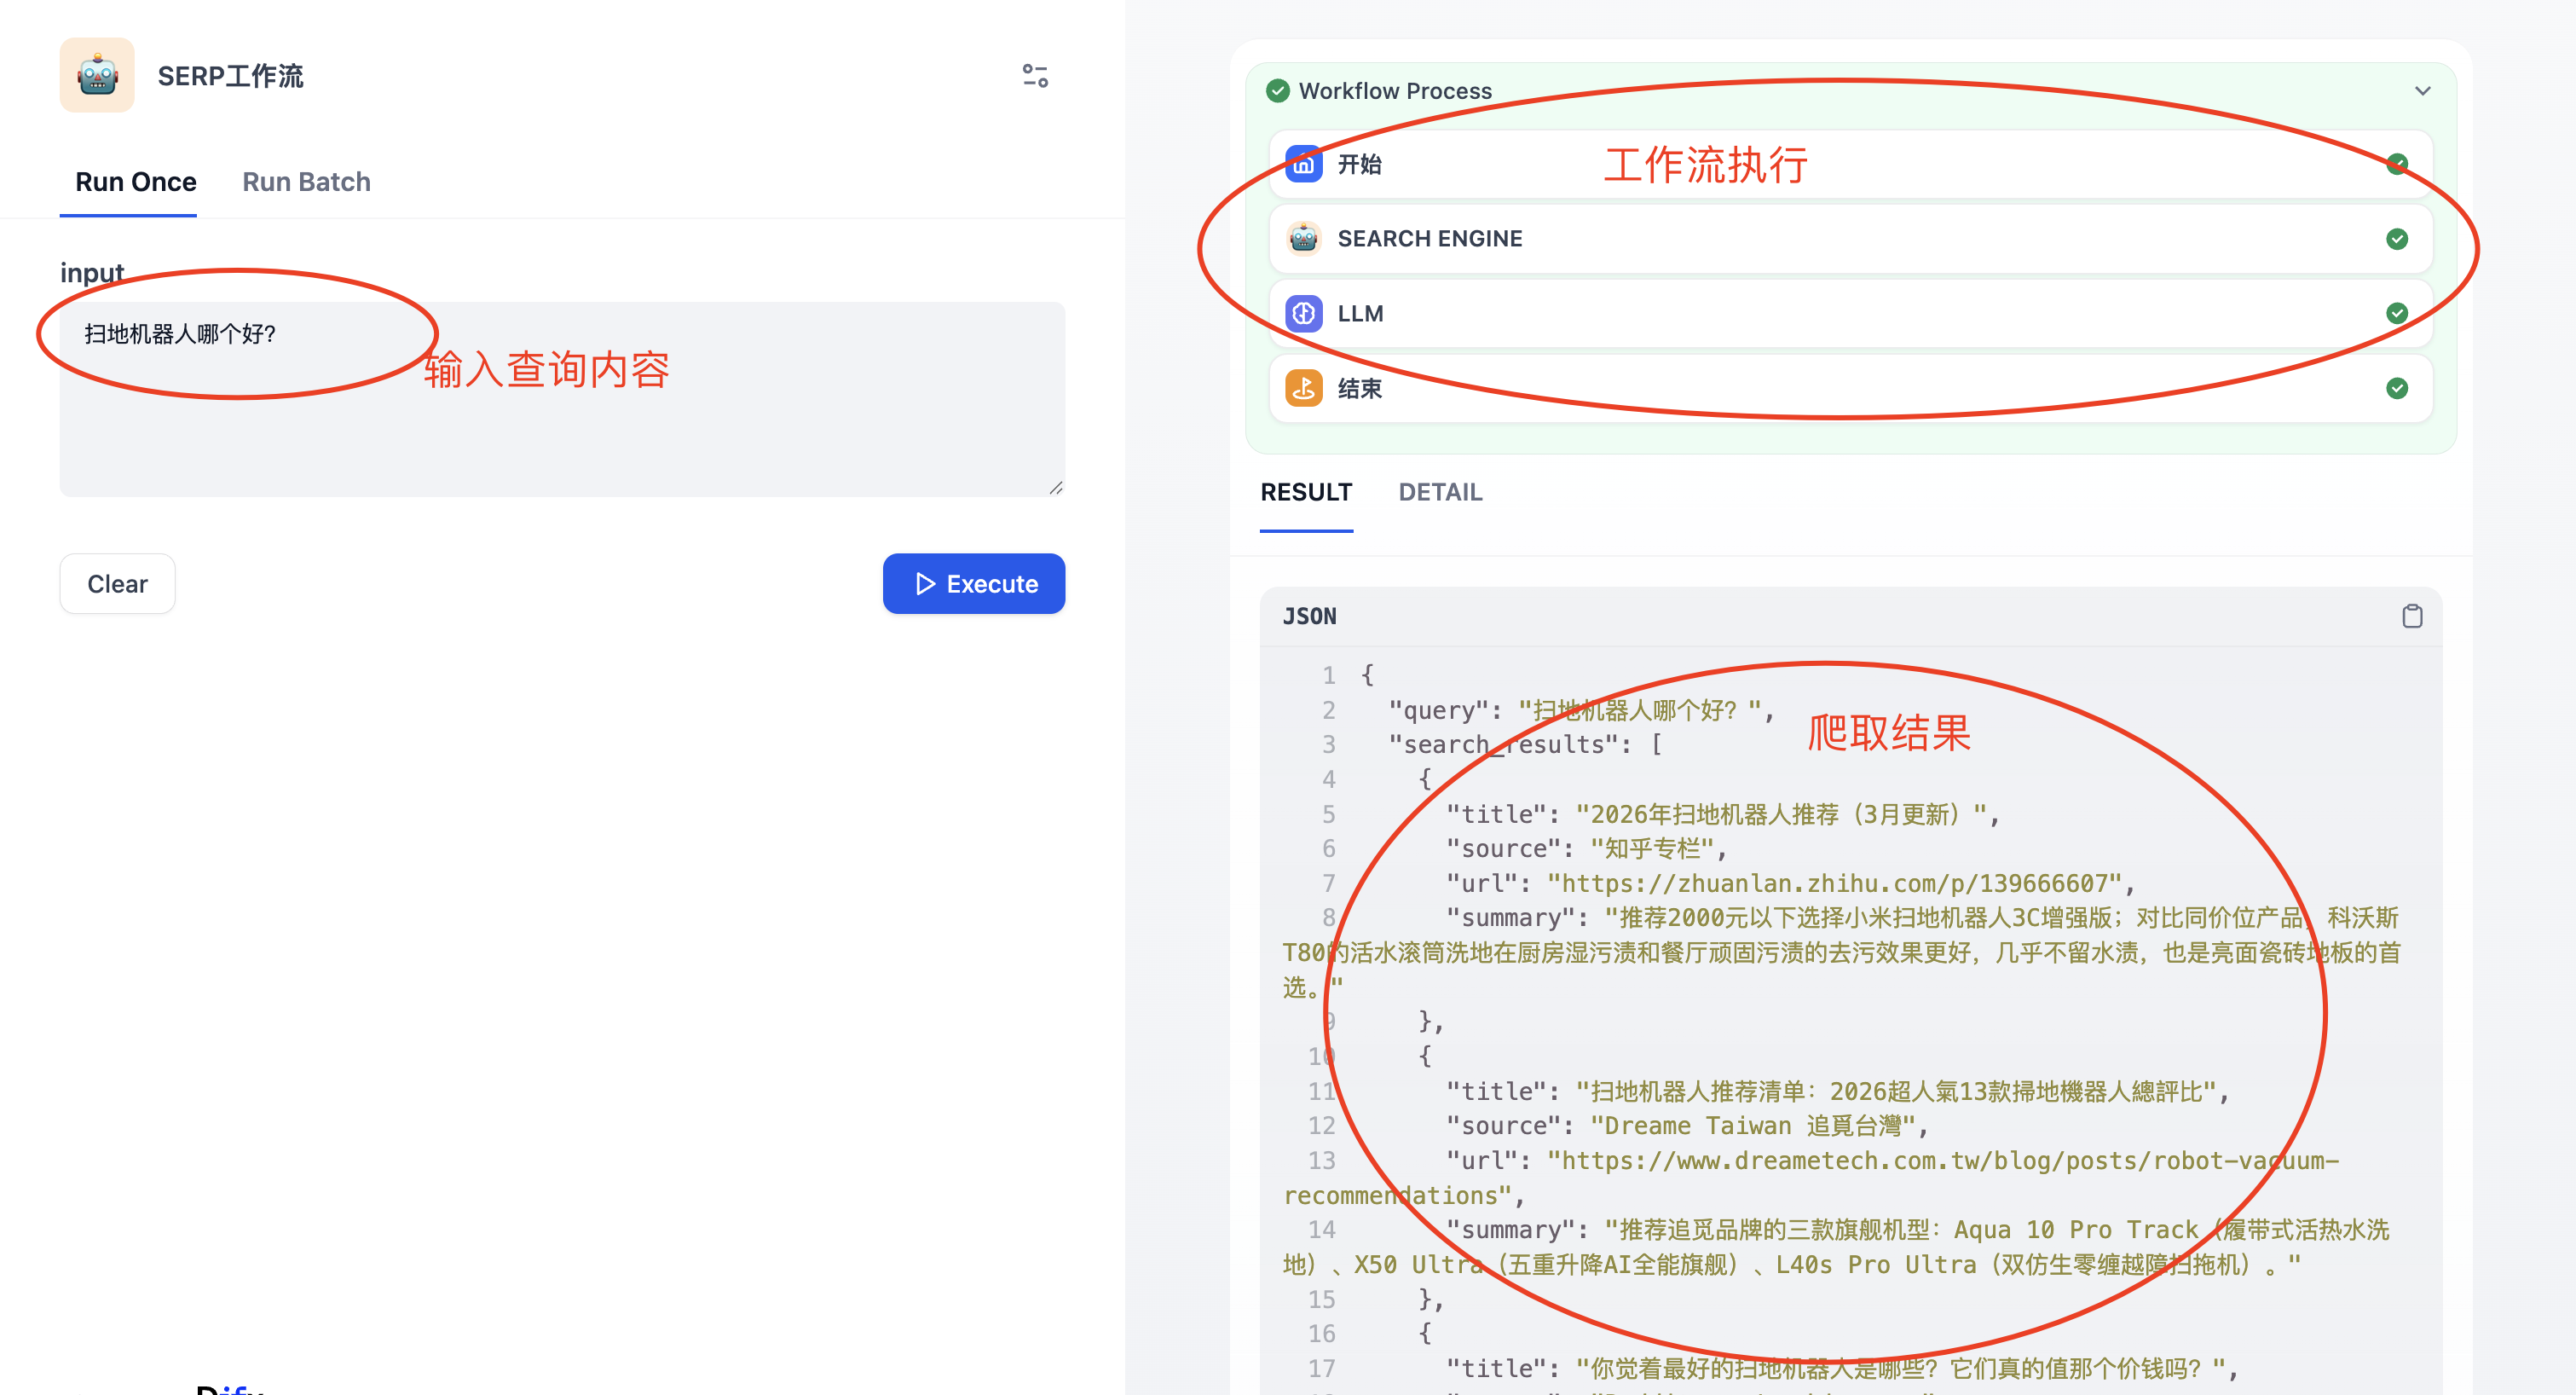Grab the input textarea resize handle
The image size is (2576, 1395).
click(x=1056, y=488)
